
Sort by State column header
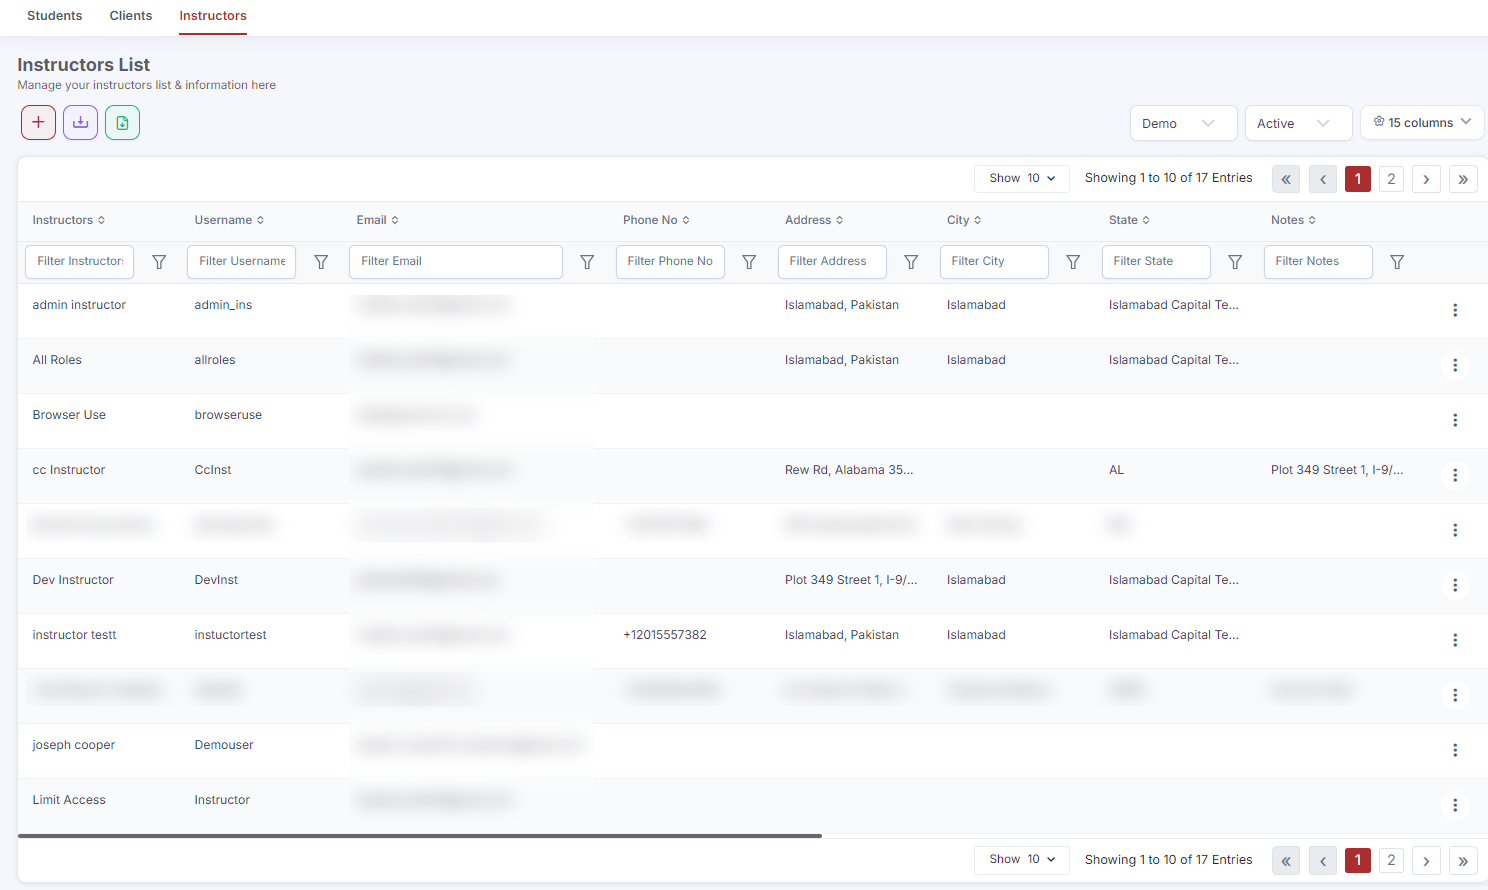(x=1129, y=220)
